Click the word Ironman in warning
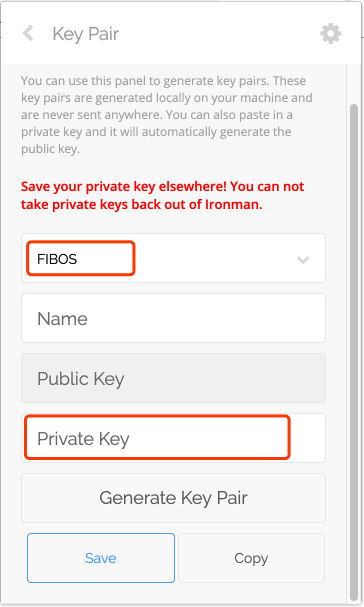 click(x=232, y=204)
